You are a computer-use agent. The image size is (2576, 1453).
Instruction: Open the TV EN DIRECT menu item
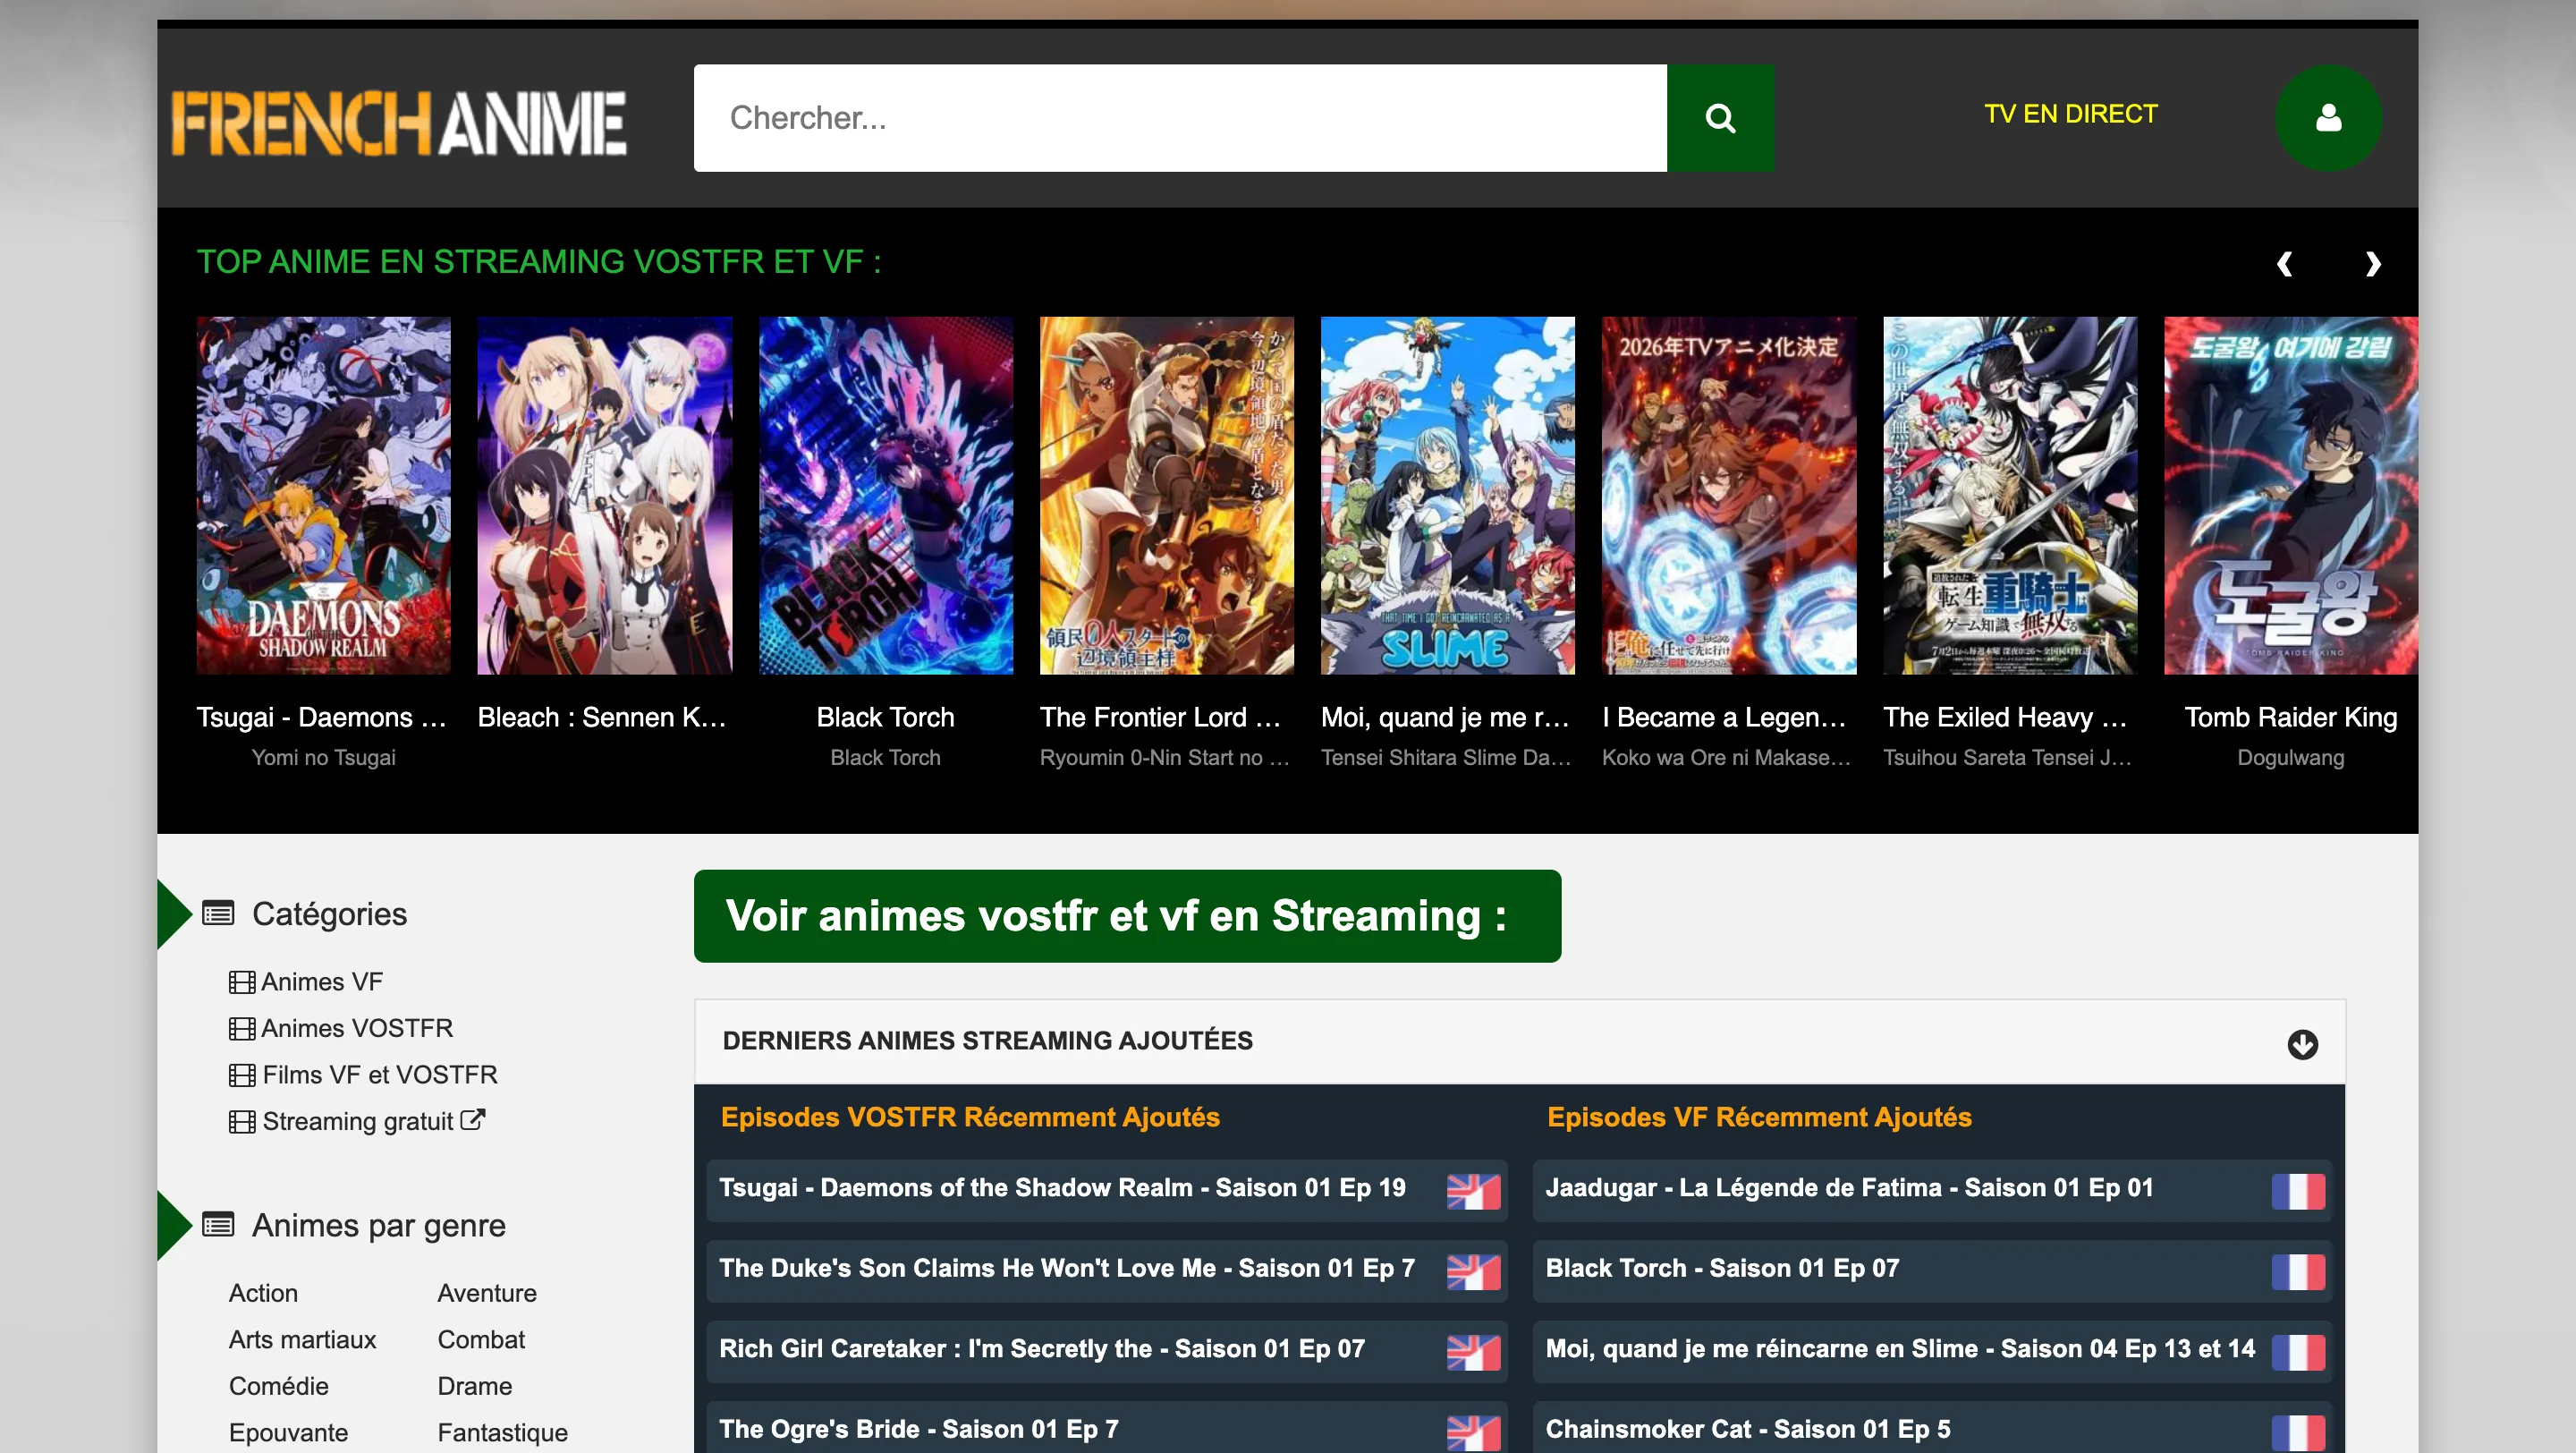pos(2071,114)
